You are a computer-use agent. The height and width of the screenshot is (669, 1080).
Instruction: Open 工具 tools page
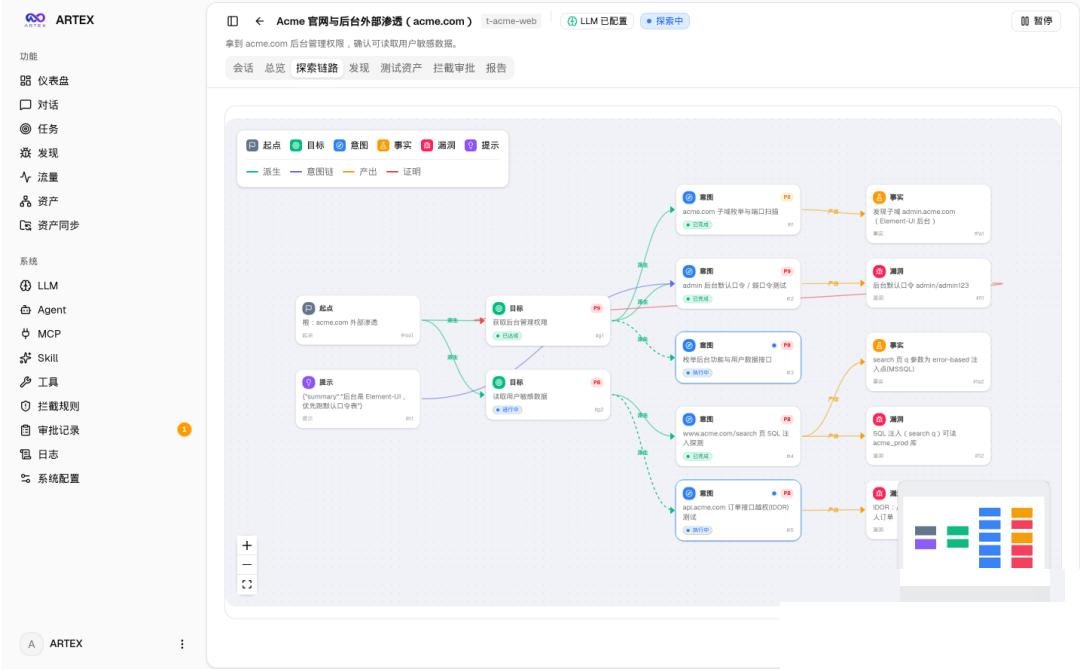pos(40,382)
